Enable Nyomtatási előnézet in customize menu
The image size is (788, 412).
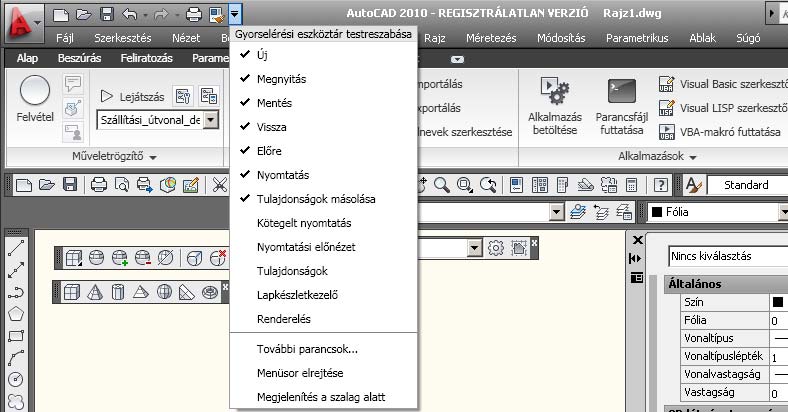pyautogui.click(x=323, y=247)
